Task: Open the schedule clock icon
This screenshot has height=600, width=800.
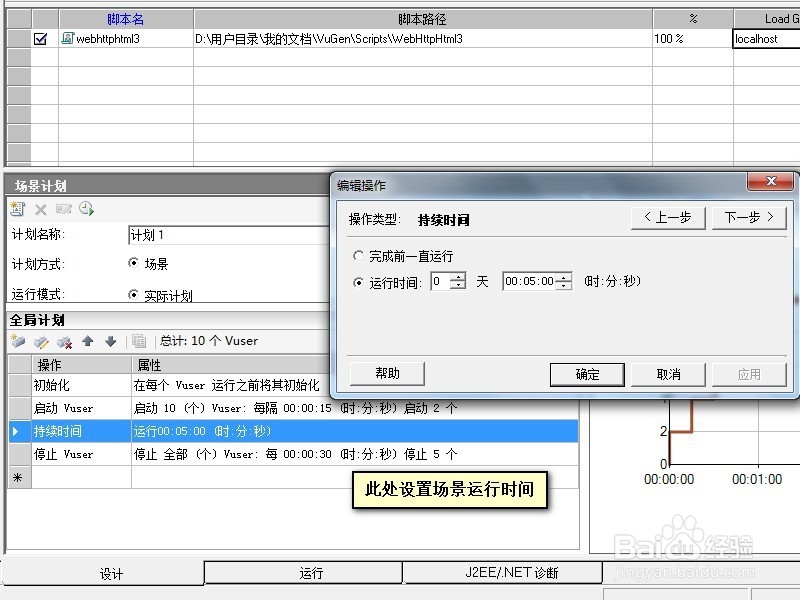Action: pyautogui.click(x=84, y=209)
